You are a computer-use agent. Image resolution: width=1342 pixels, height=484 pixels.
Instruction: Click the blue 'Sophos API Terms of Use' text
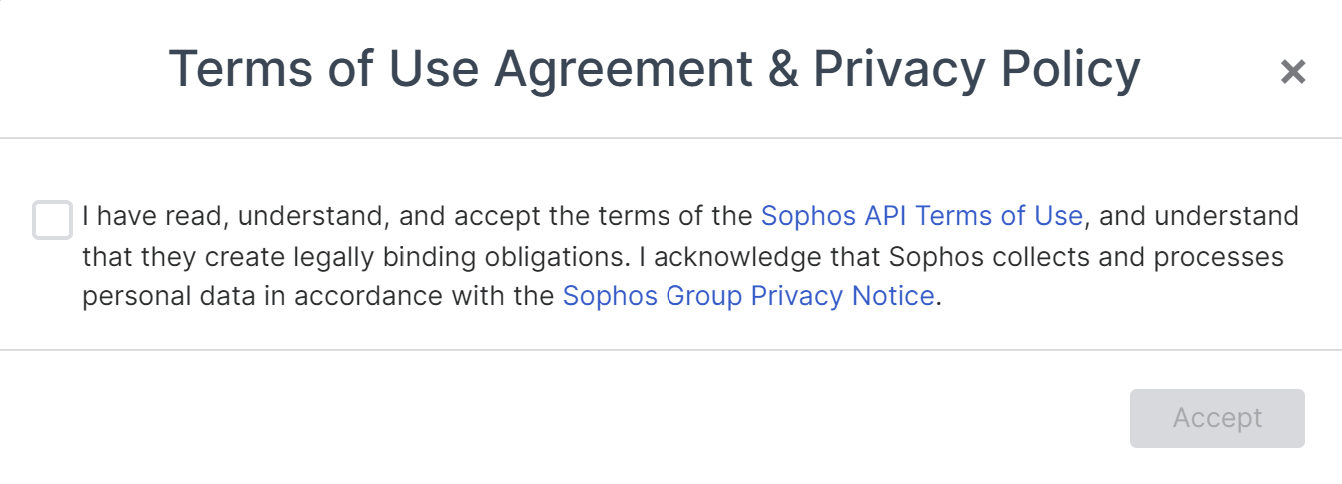[921, 216]
